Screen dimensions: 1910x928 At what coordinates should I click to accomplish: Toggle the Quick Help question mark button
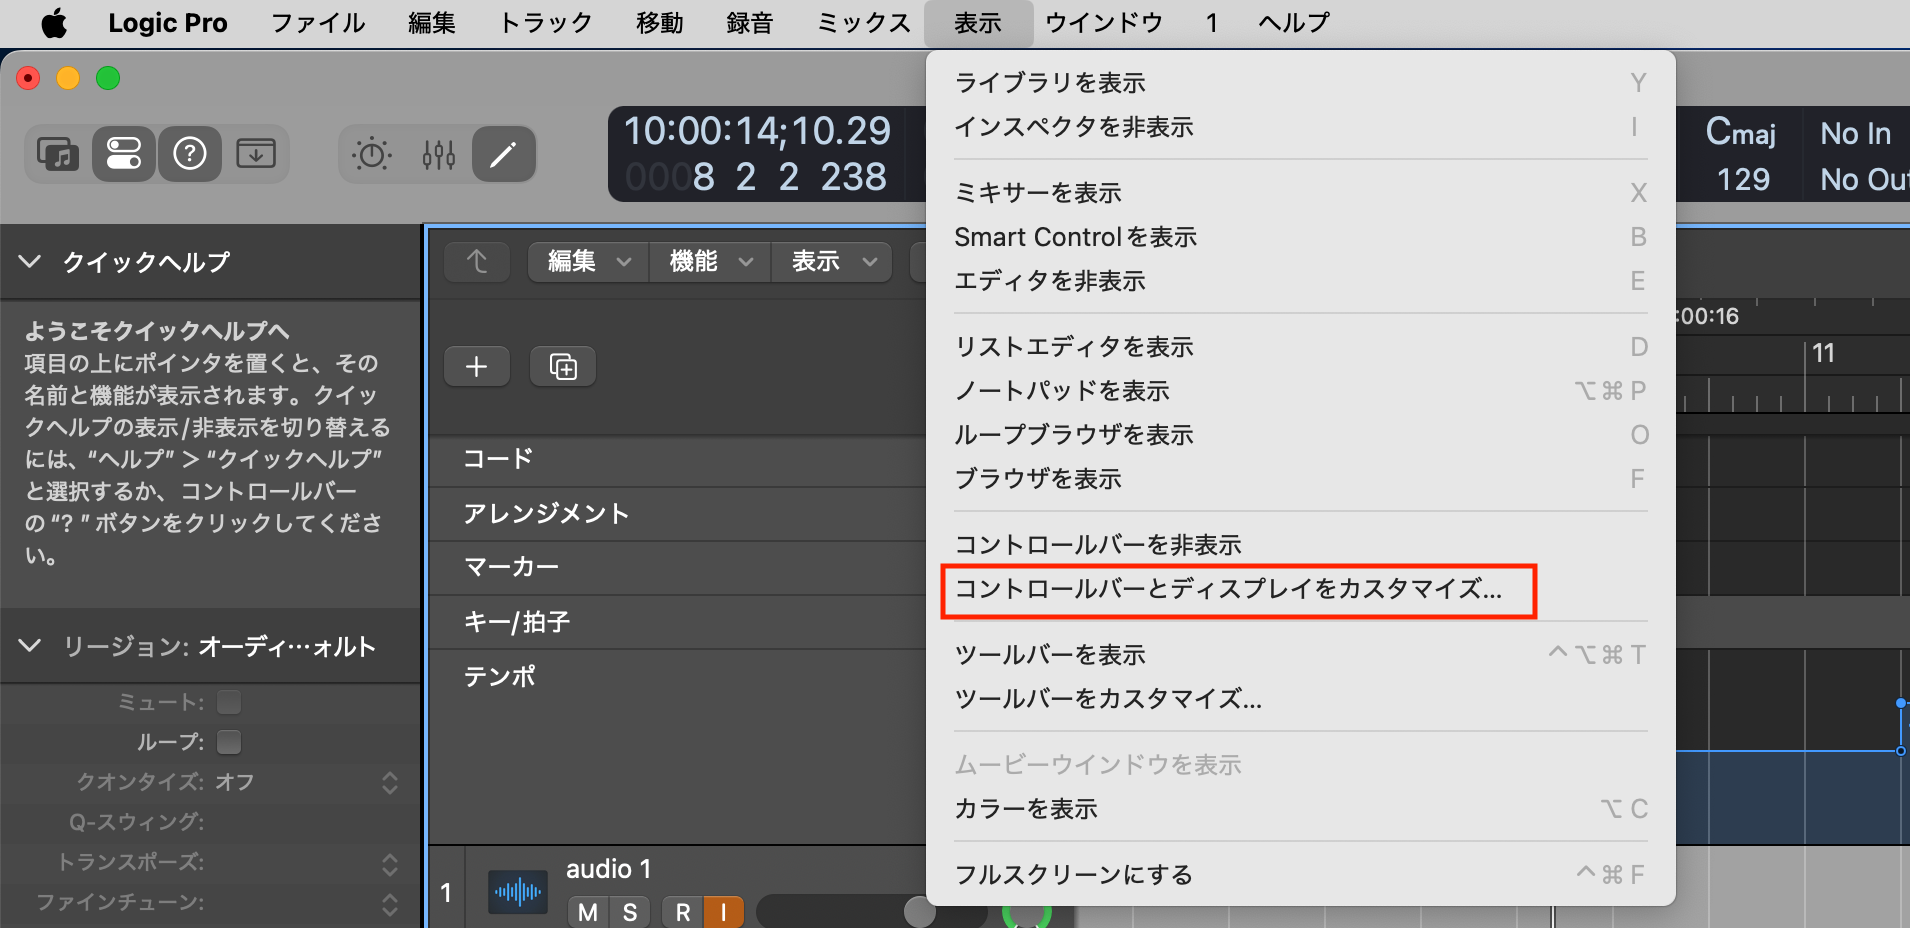click(x=190, y=154)
